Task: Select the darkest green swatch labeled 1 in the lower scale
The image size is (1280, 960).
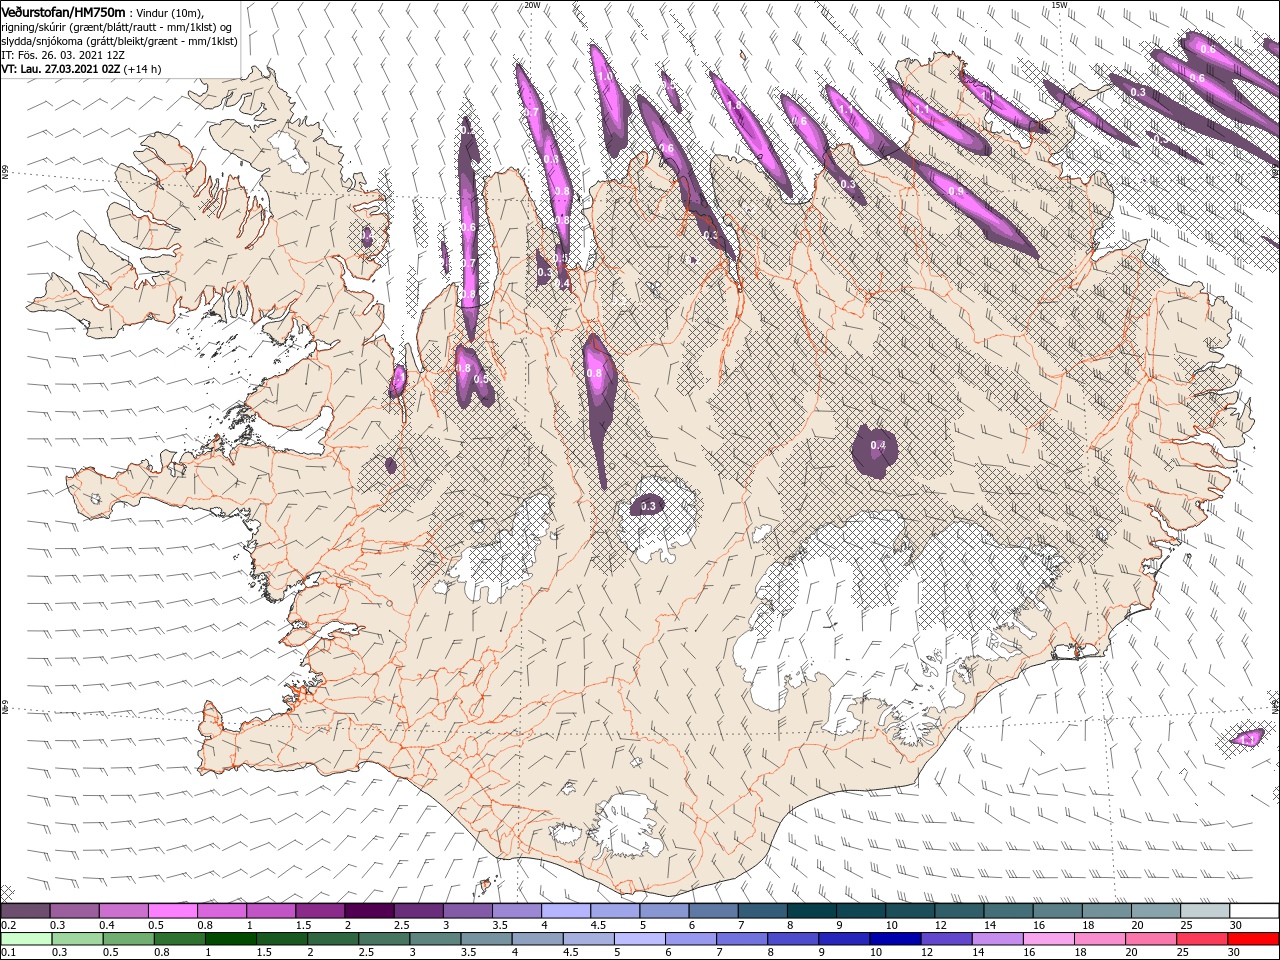Action: click(x=231, y=939)
